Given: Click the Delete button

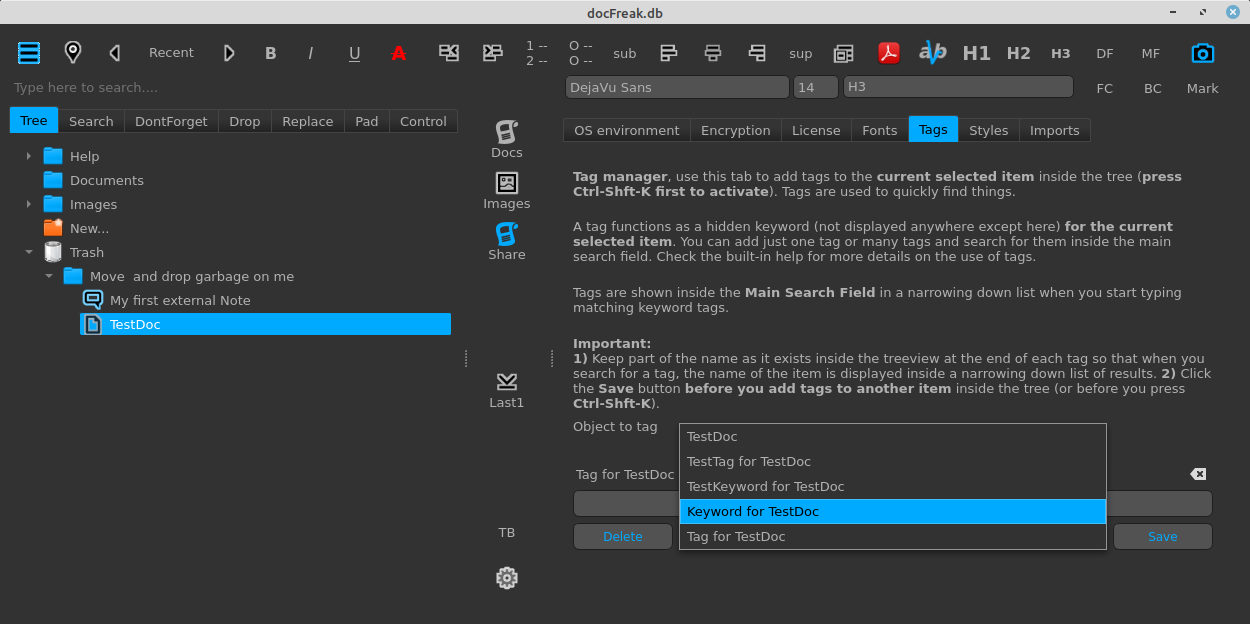Looking at the screenshot, I should [622, 536].
